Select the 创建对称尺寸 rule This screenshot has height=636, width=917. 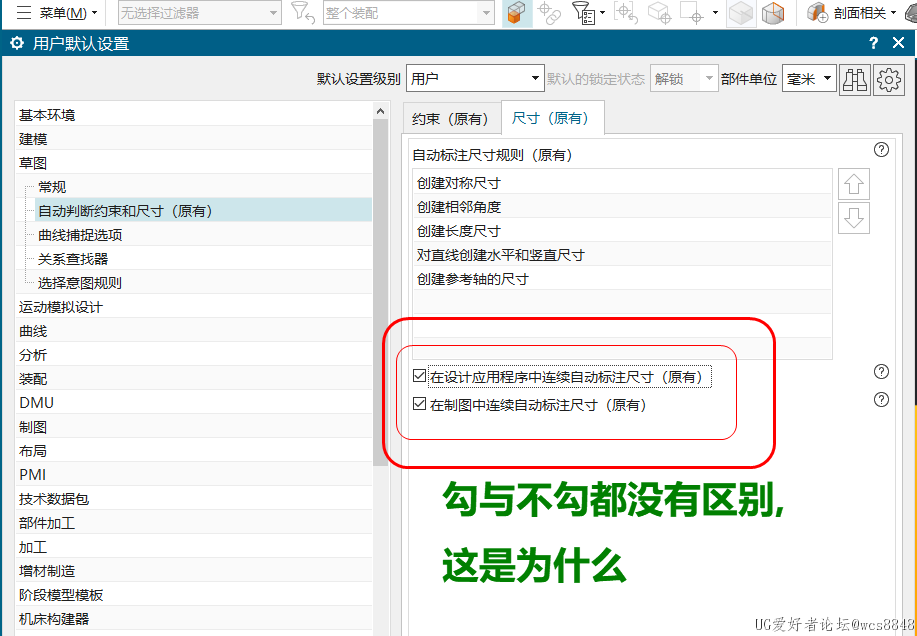pos(622,183)
